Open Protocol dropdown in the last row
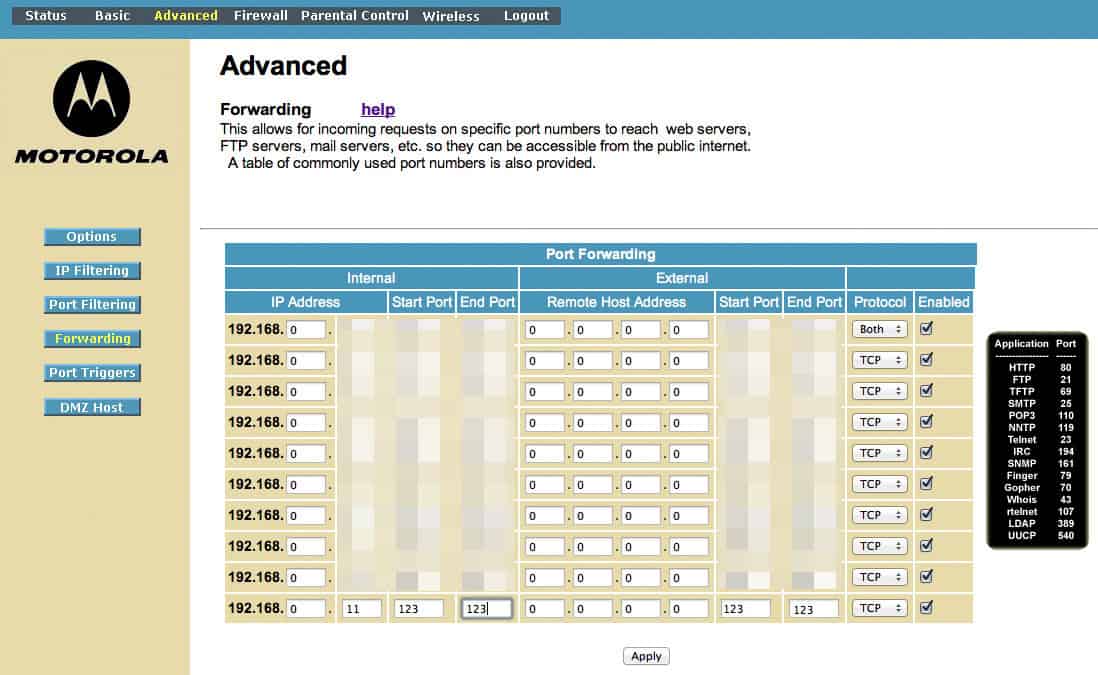The width and height of the screenshot is (1098, 675). pyautogui.click(x=879, y=608)
